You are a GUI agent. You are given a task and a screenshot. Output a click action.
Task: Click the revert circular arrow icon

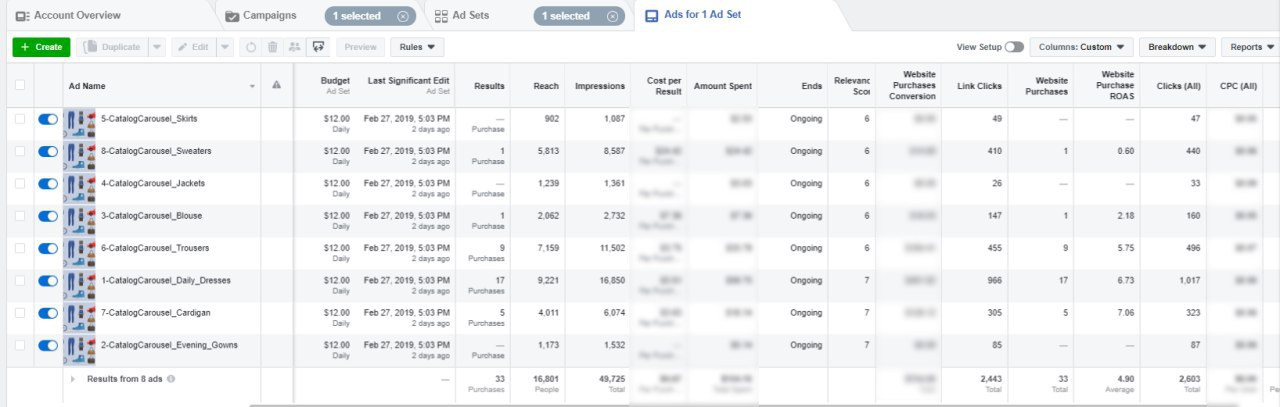pos(250,47)
